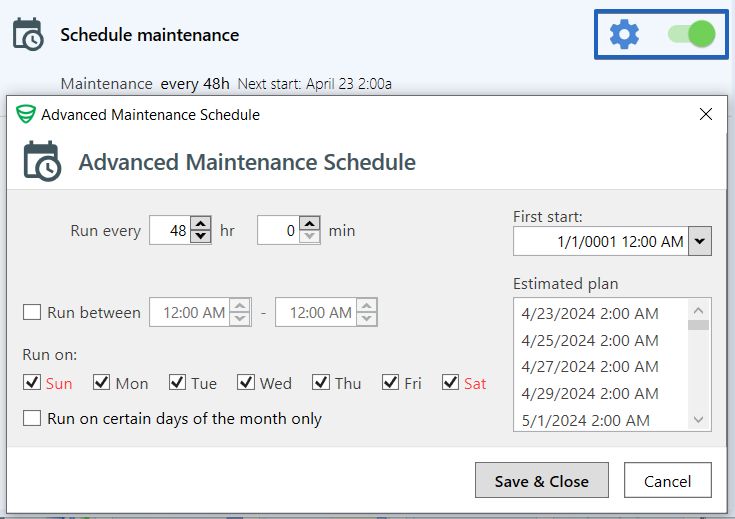
Task: Click up arrow of Run between end time
Action: pyautogui.click(x=367, y=306)
